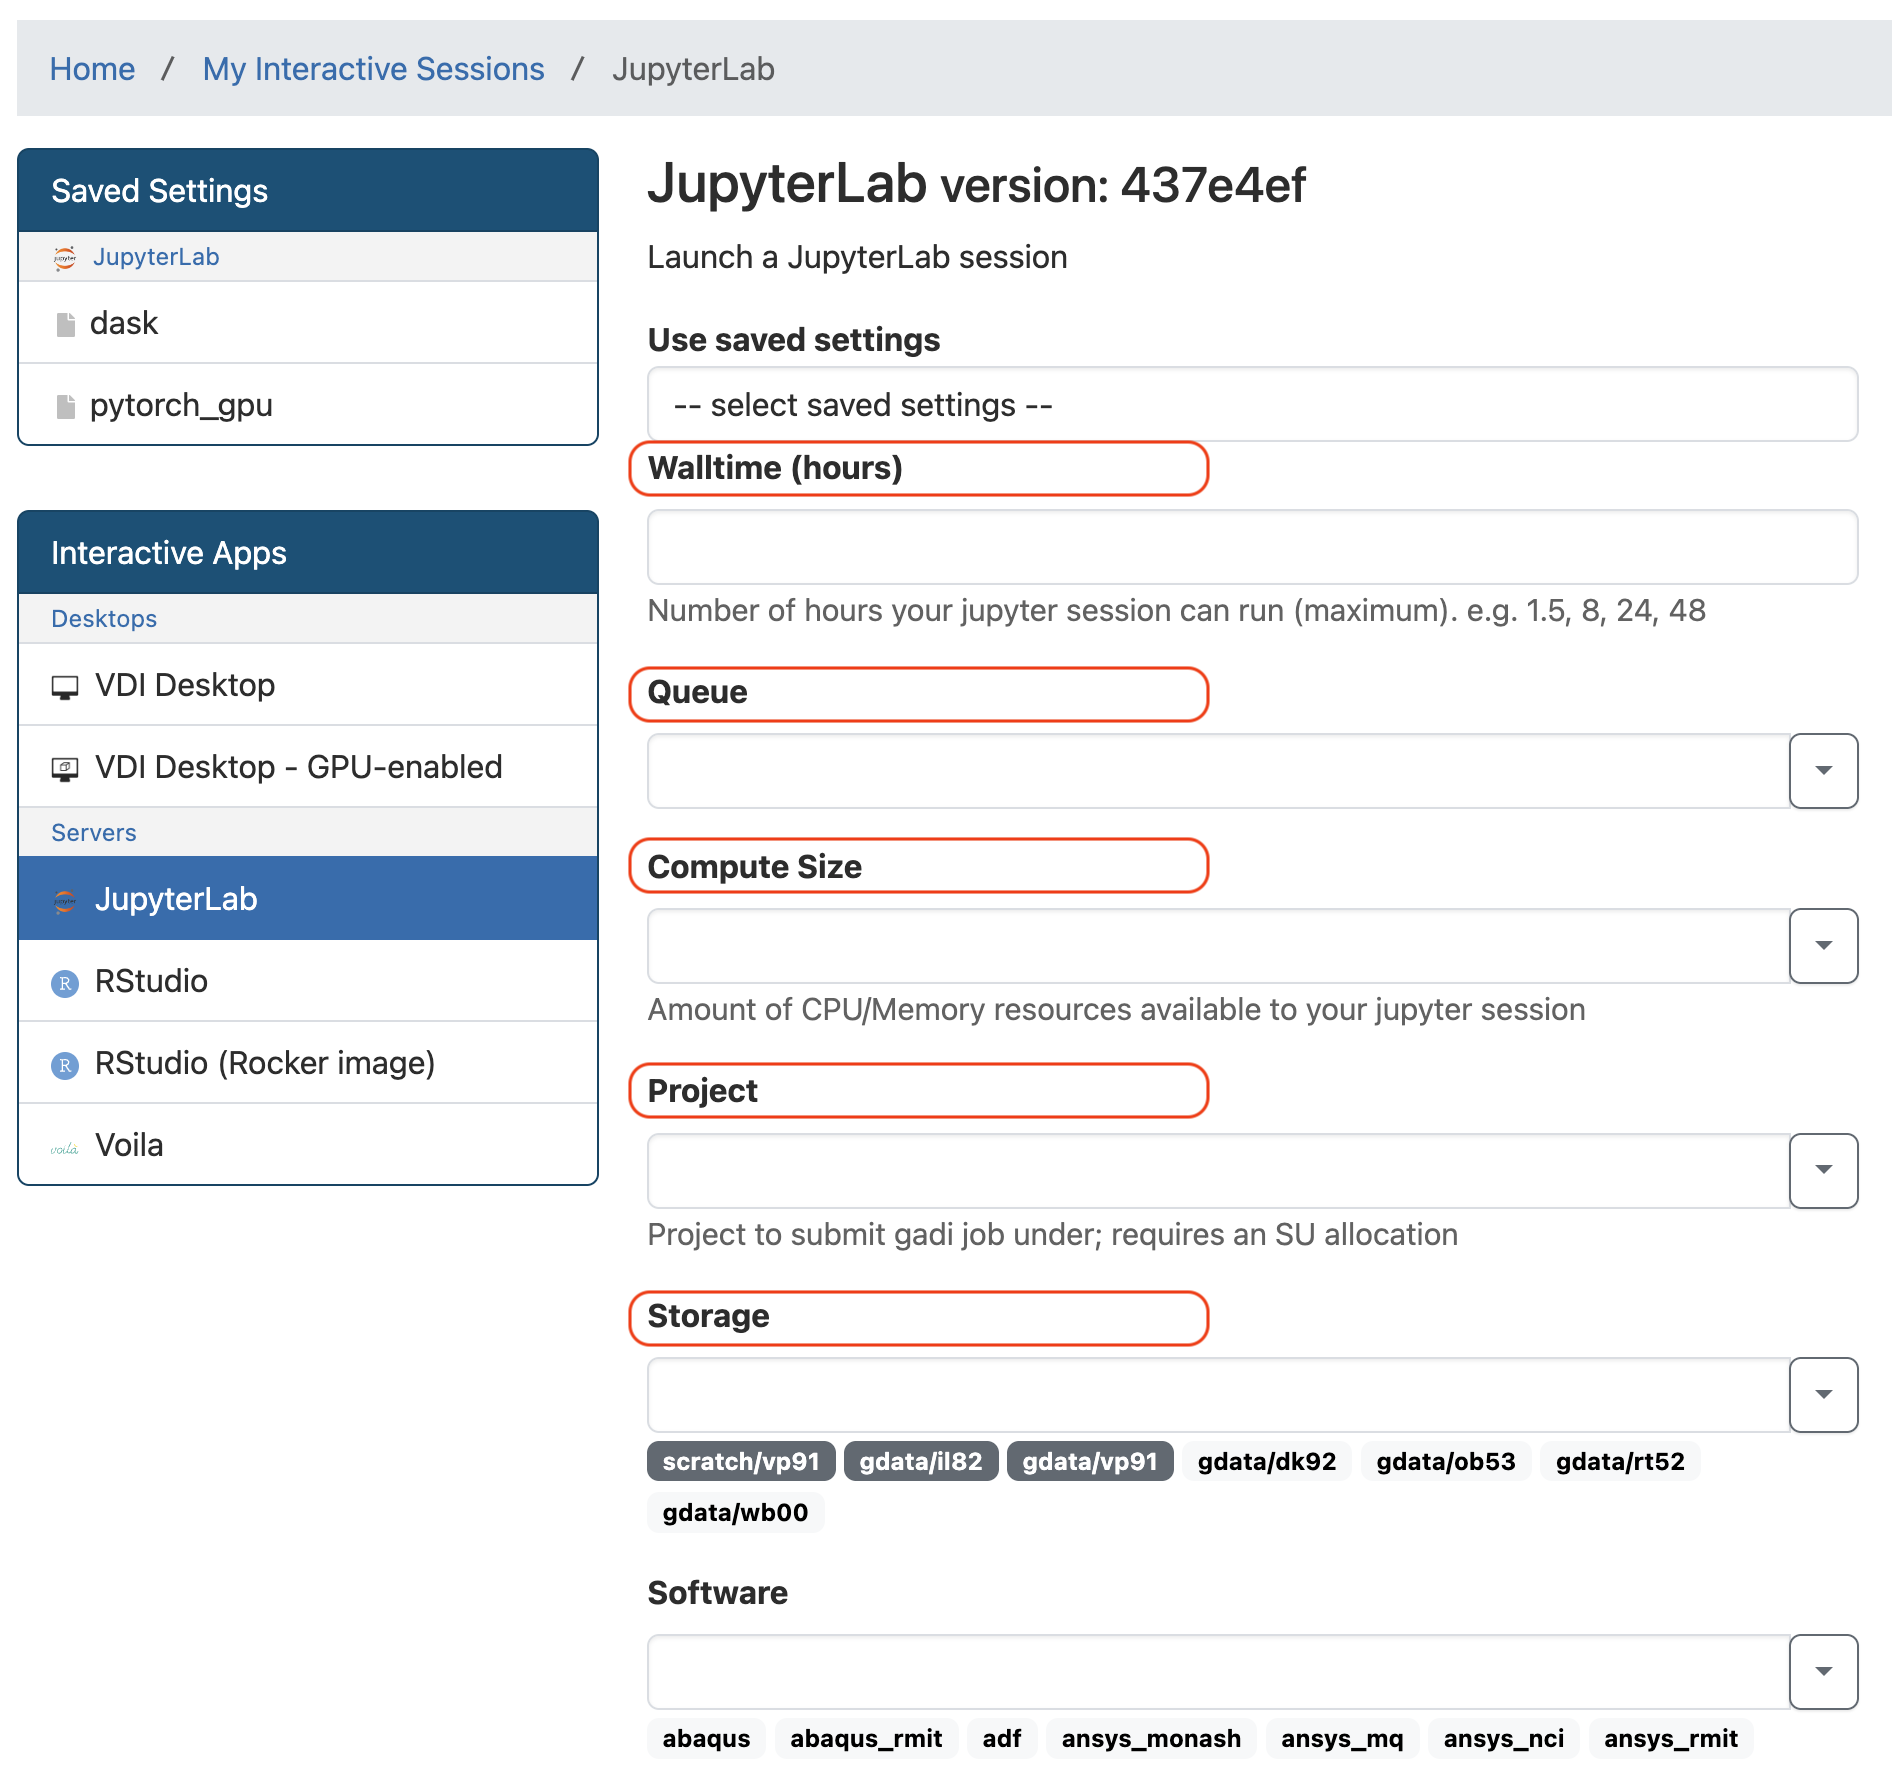Click into the Compute Size text field

[1218, 945]
